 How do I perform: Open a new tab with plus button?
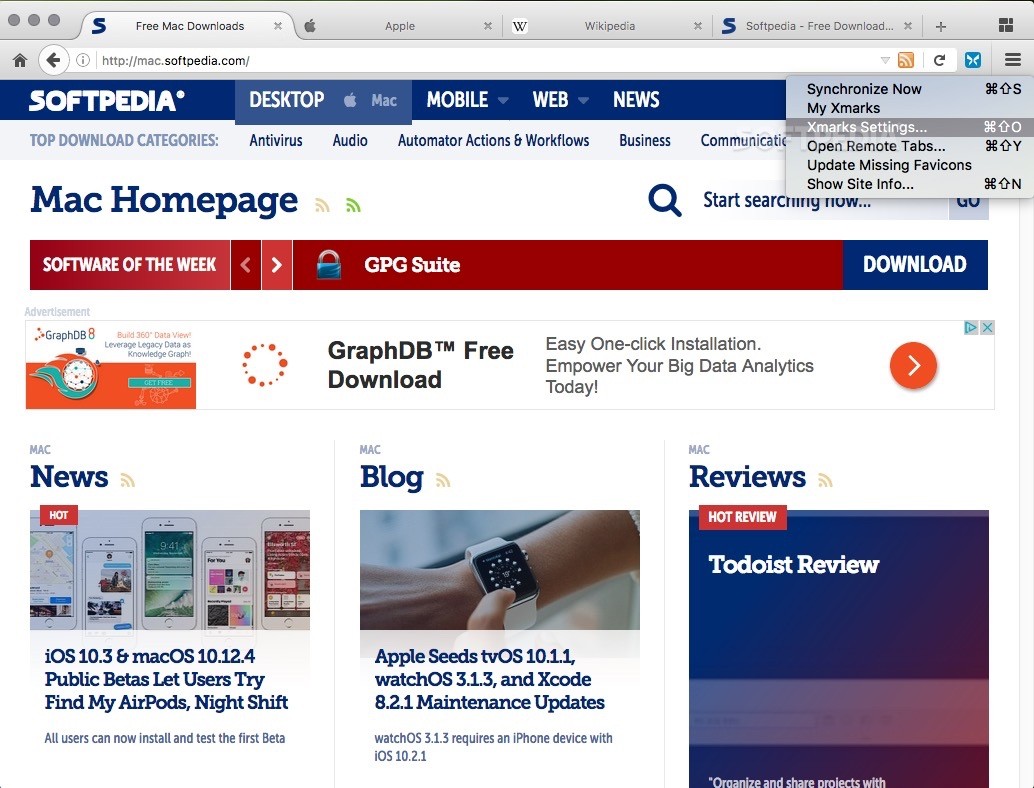[x=941, y=26]
